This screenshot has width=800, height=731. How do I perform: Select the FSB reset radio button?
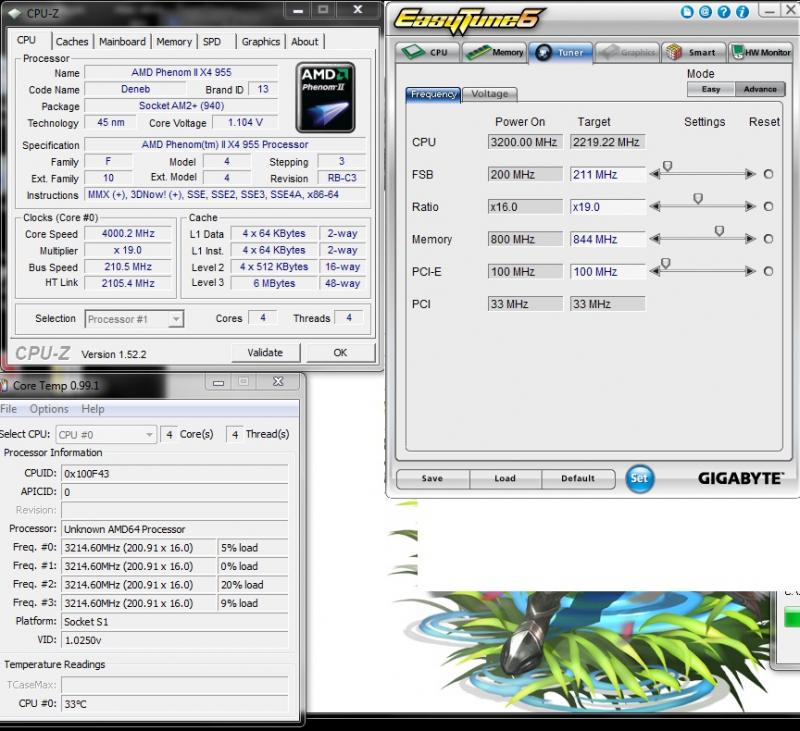(x=768, y=174)
